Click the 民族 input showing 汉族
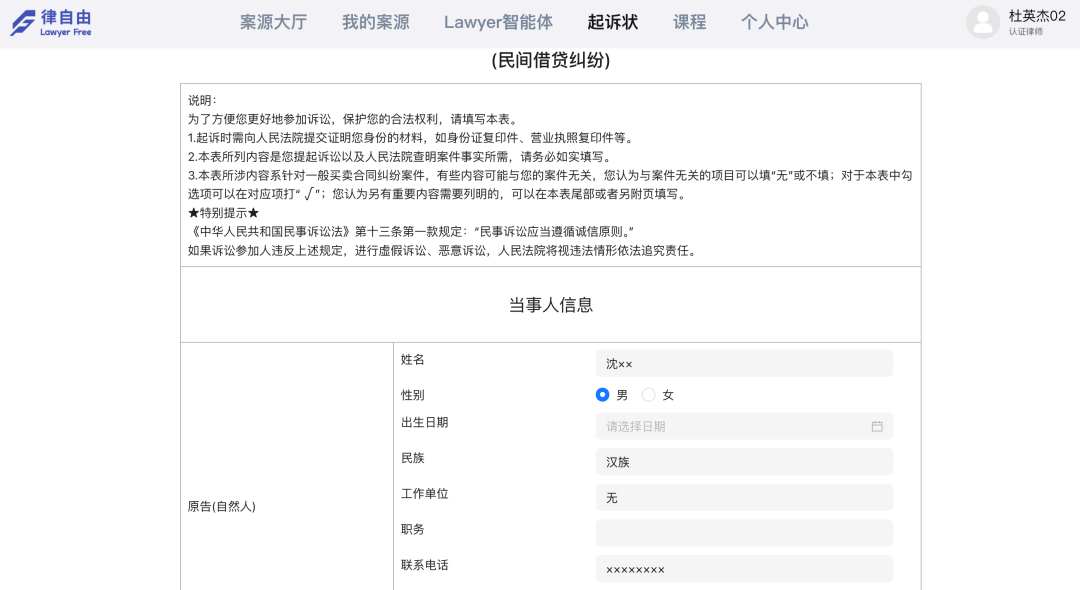This screenshot has width=1080, height=590. click(x=744, y=461)
